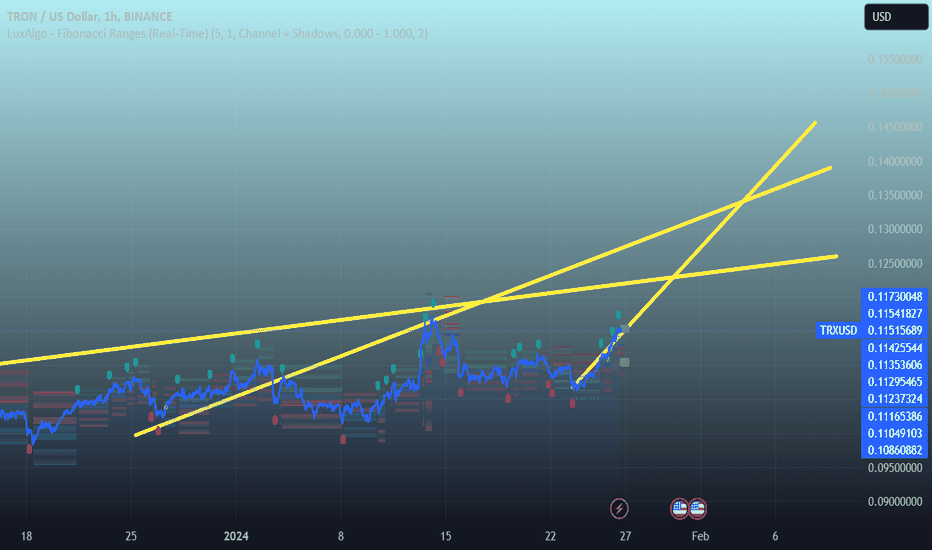The width and height of the screenshot is (932, 550).
Task: Click the 0.13500000 price axis label
Action: (895, 196)
